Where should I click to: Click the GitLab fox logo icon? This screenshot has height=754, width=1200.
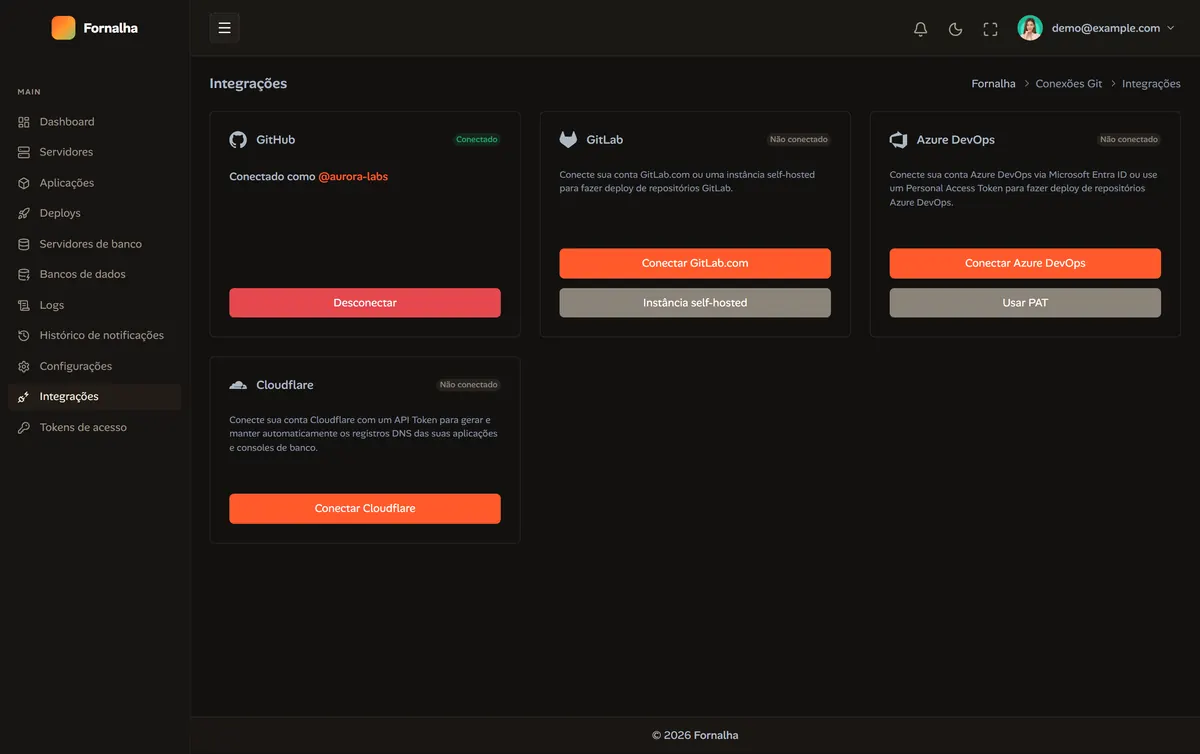click(x=568, y=140)
